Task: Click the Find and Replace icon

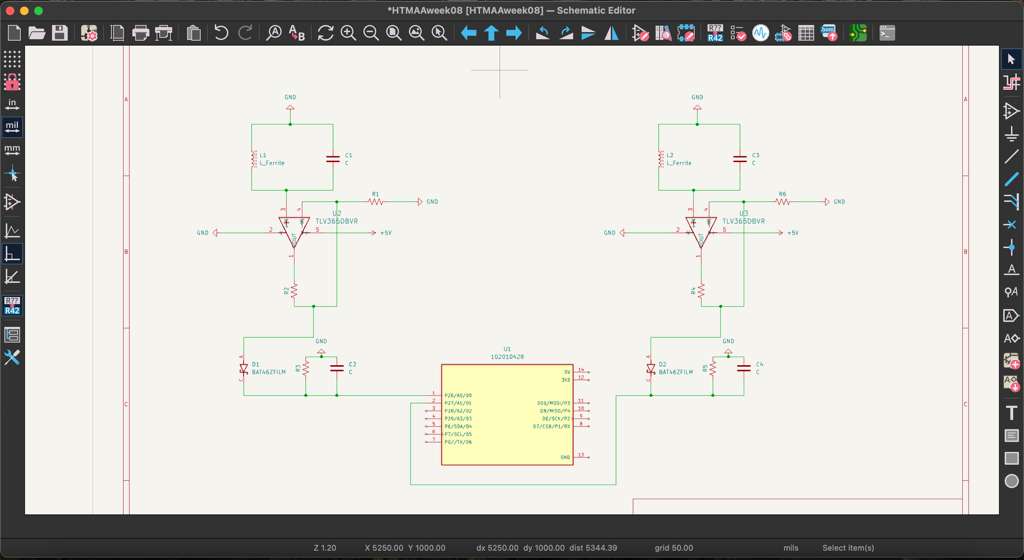Action: (297, 33)
